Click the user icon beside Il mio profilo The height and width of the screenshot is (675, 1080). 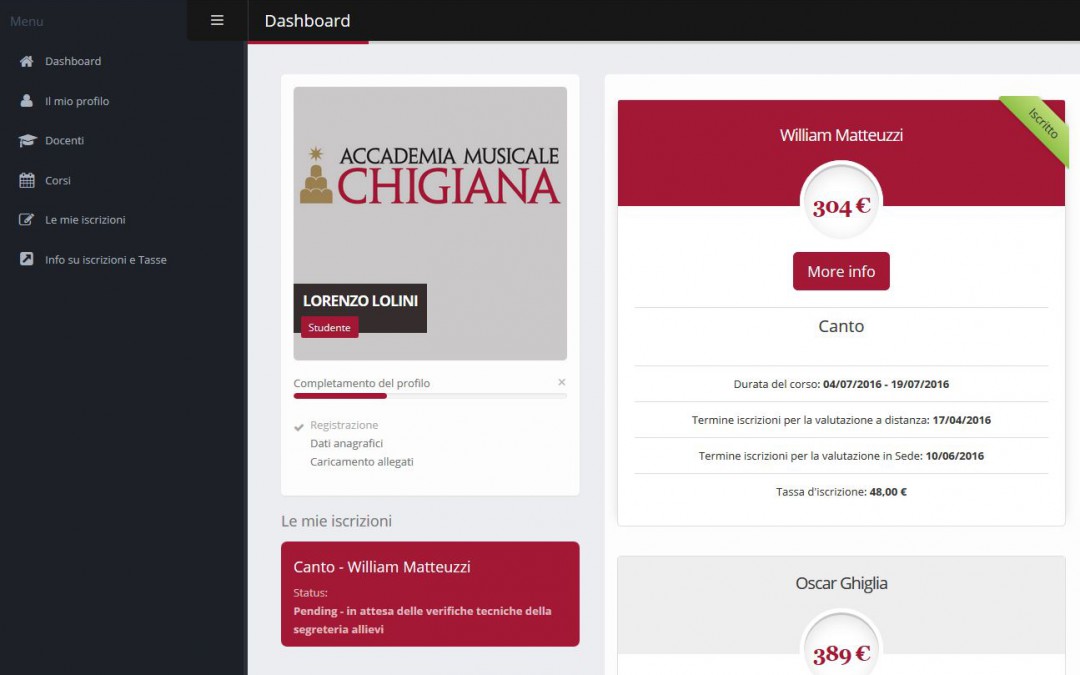point(26,101)
